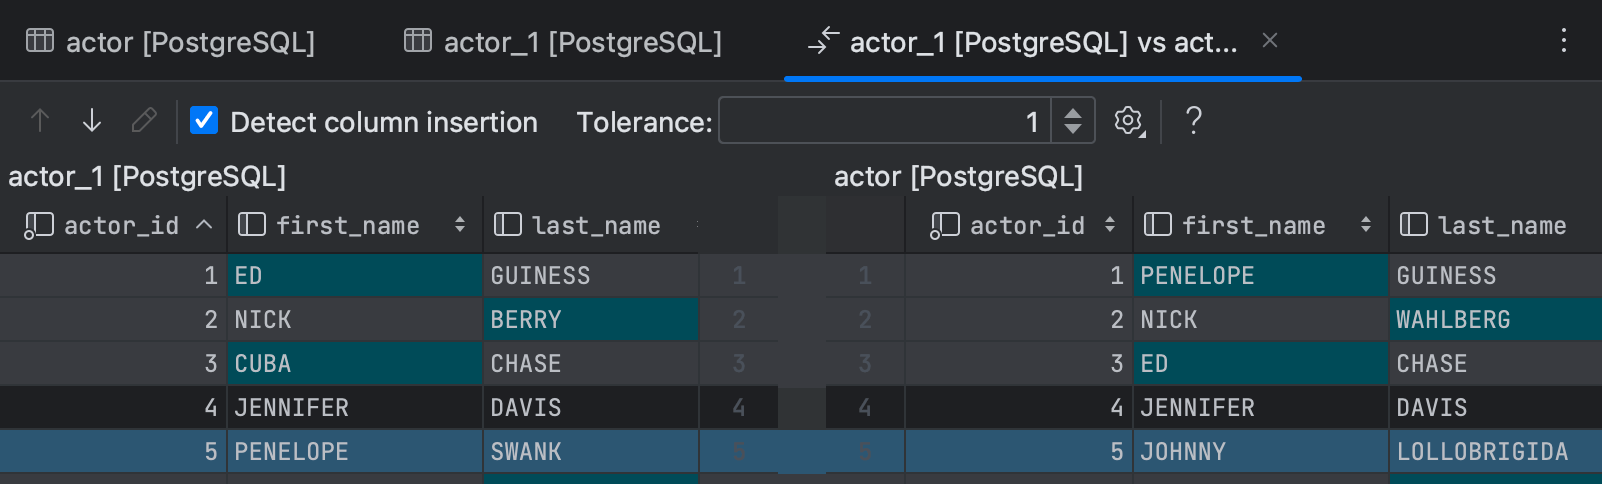Close the actor_1 vs actor comparison tab

[1270, 41]
